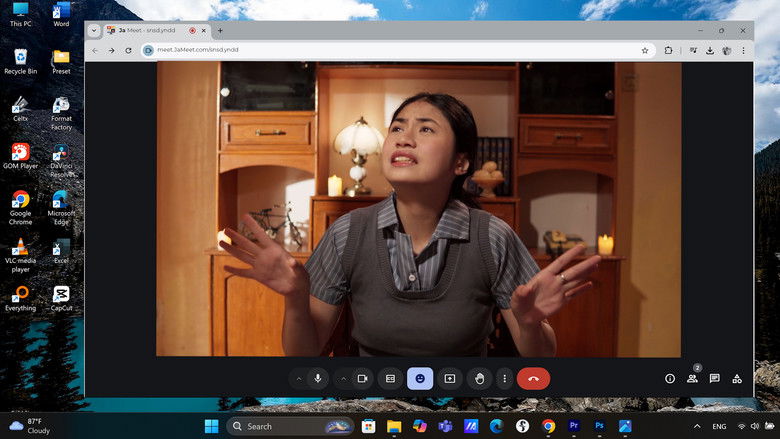Hang up with the red leave call button
Screen dimensions: 780x439
click(x=533, y=379)
